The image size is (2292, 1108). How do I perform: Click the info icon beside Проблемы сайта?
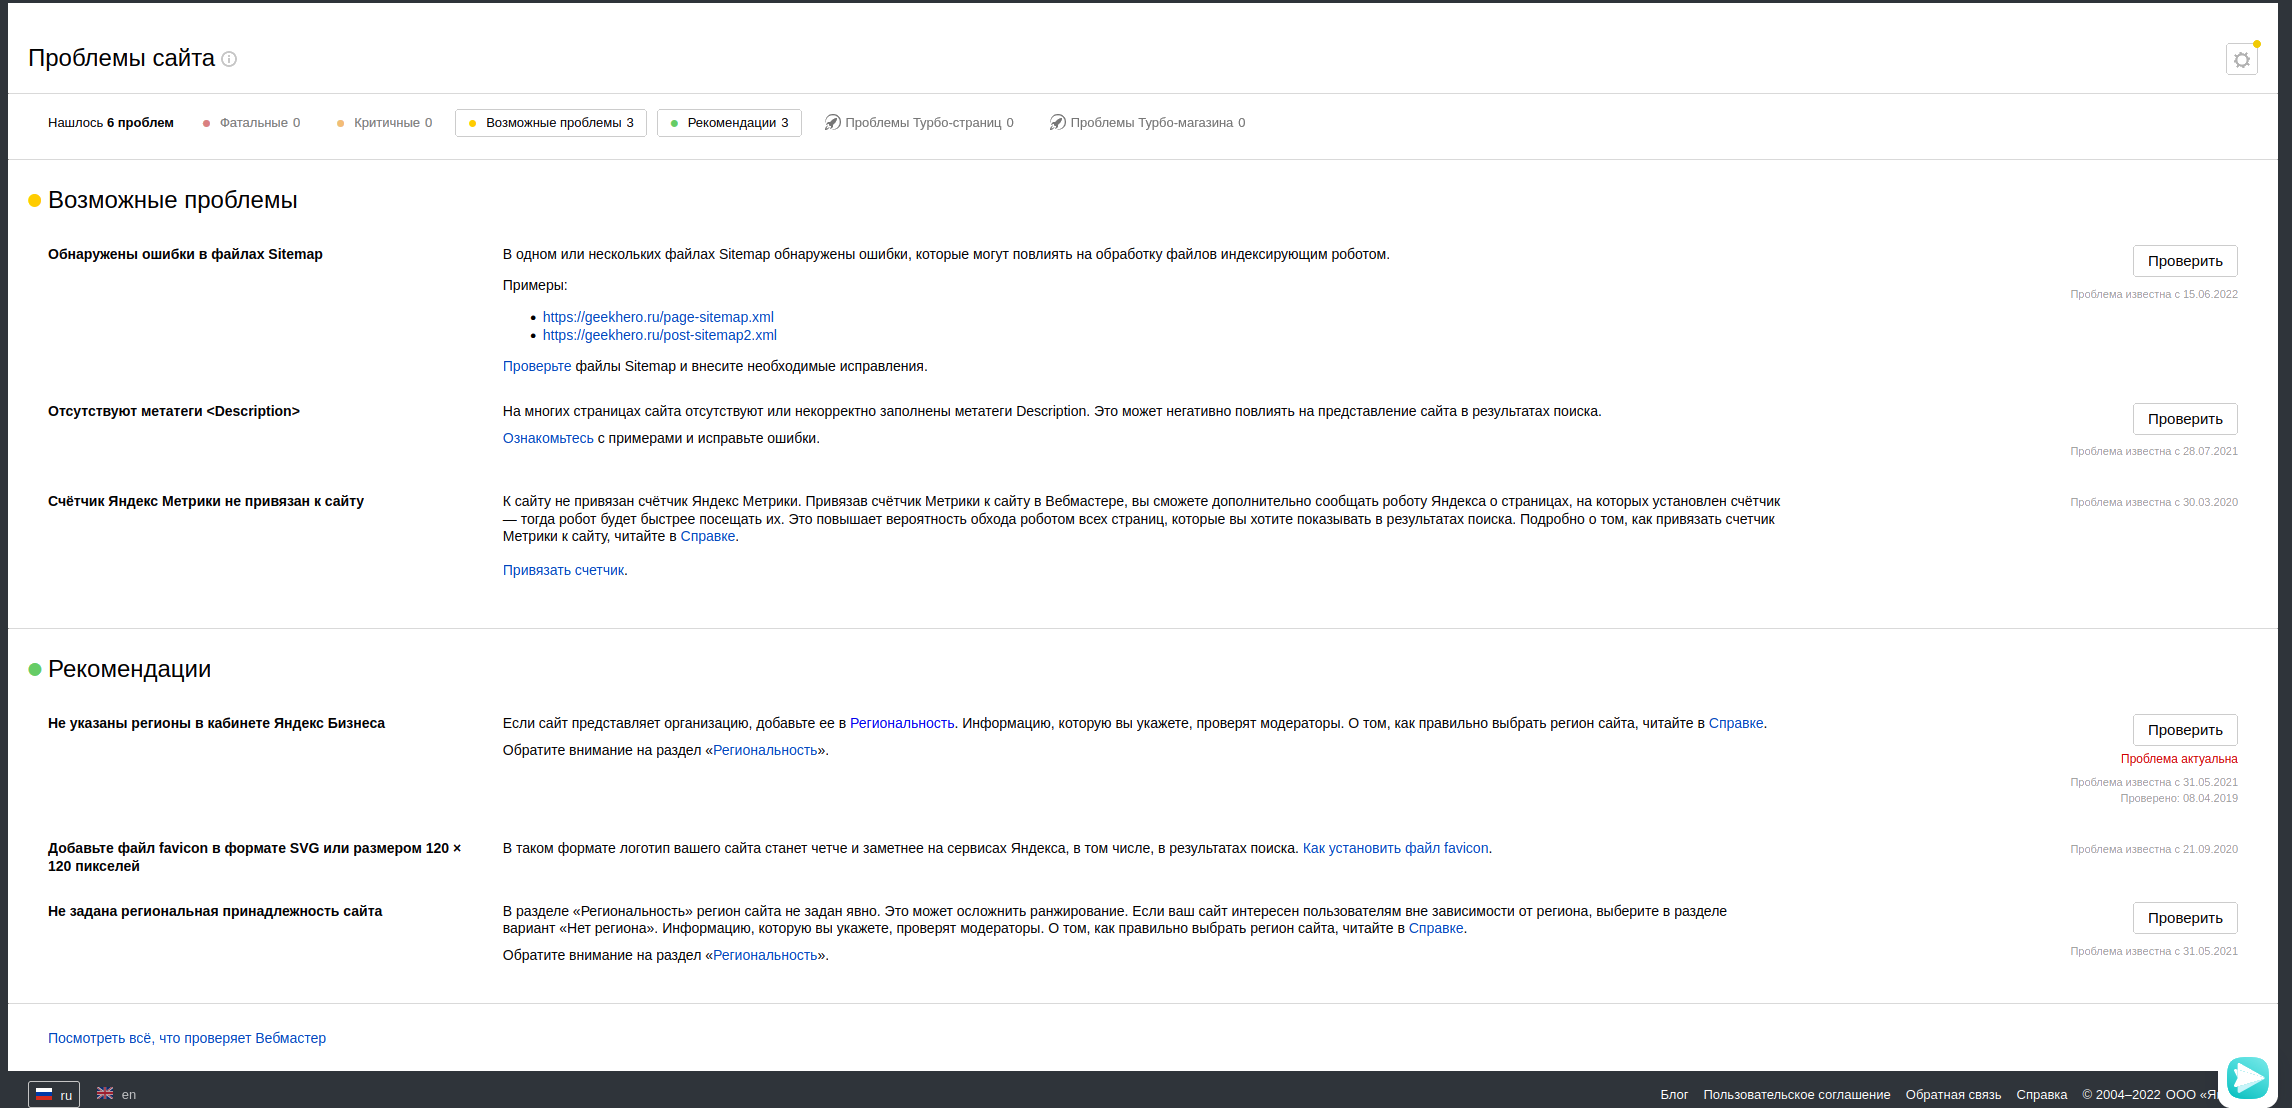coord(229,59)
